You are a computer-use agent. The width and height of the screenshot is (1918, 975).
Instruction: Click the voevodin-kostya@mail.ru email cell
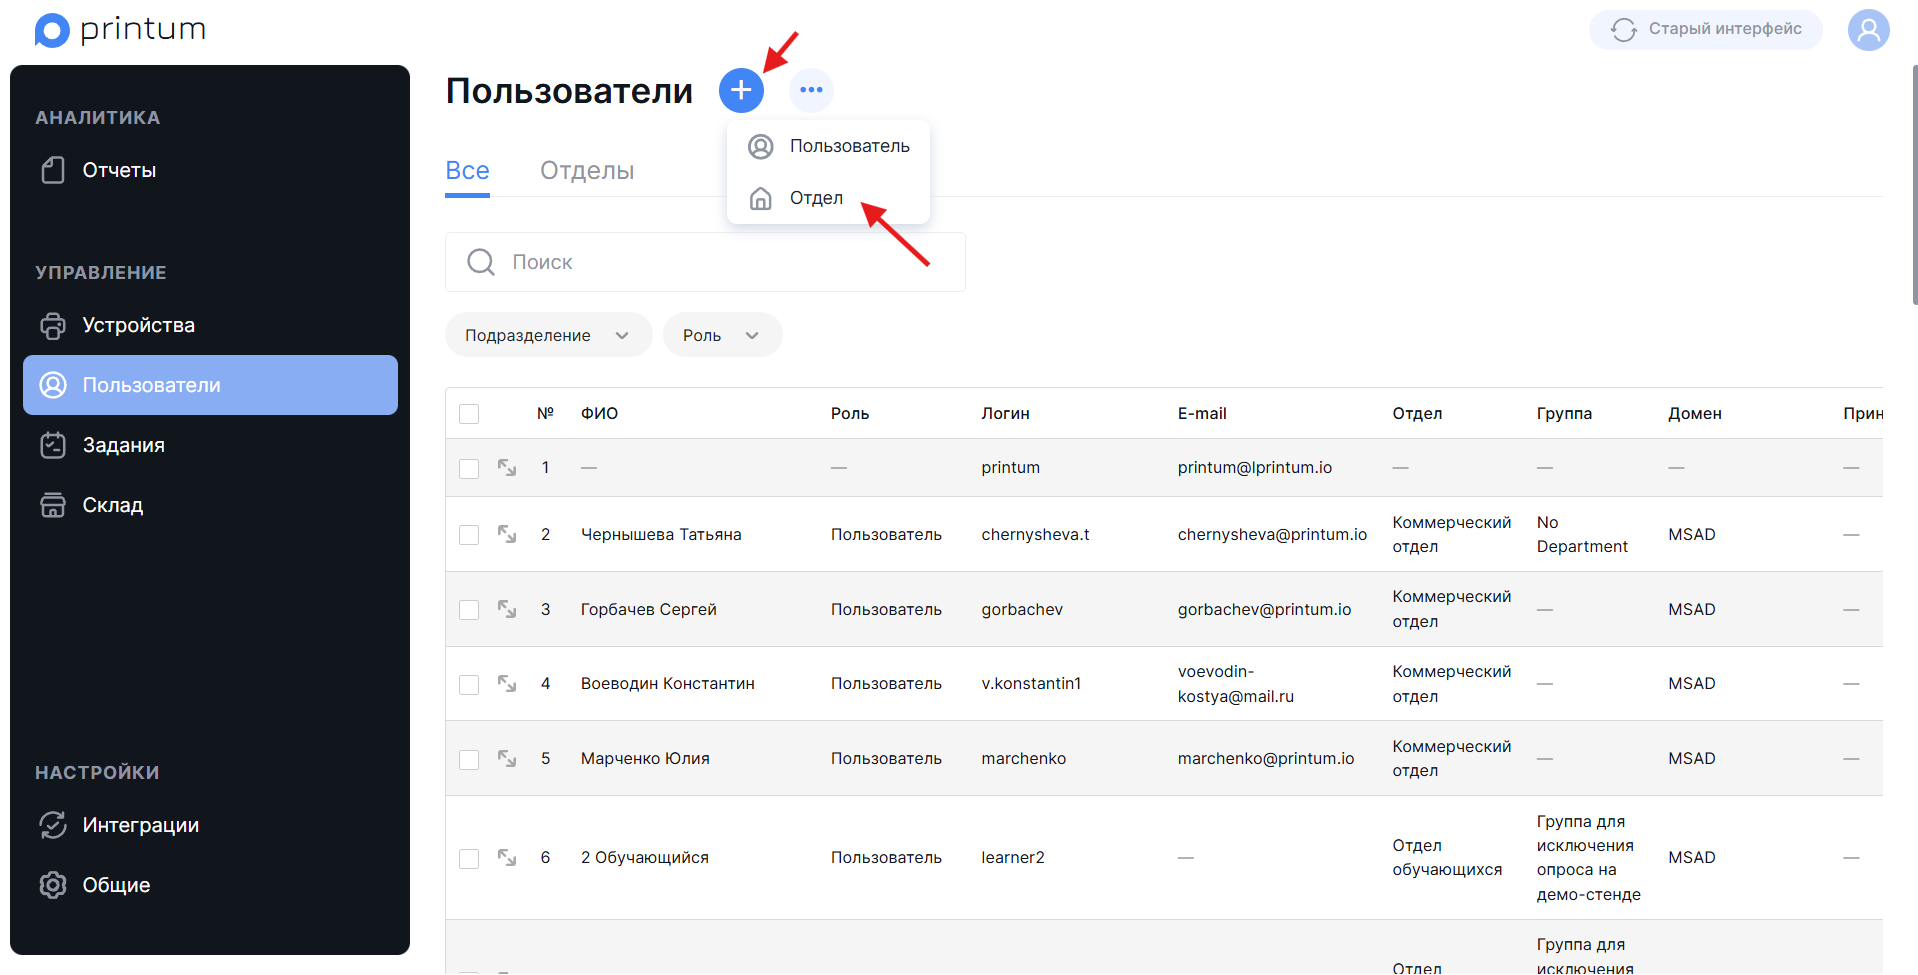[1236, 683]
